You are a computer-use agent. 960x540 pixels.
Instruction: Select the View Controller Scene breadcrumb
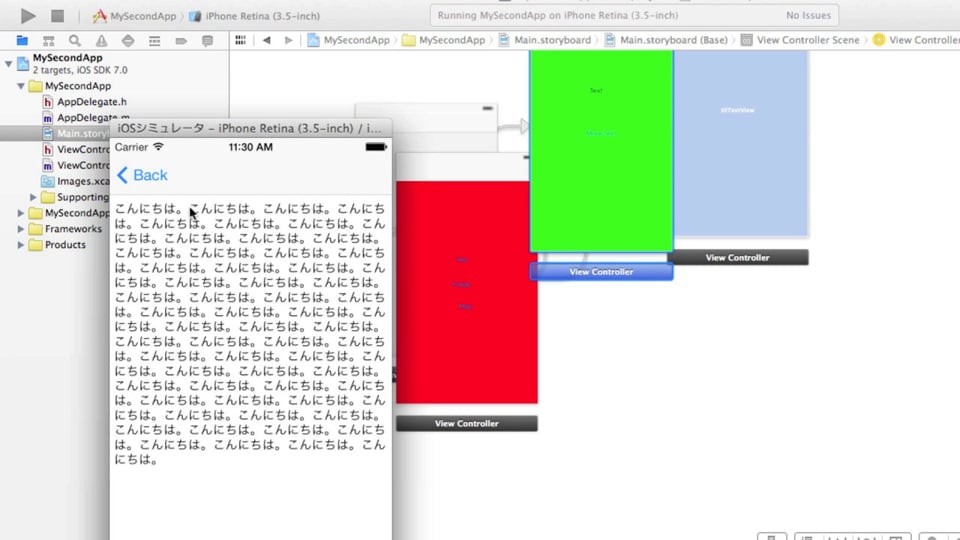[800, 40]
